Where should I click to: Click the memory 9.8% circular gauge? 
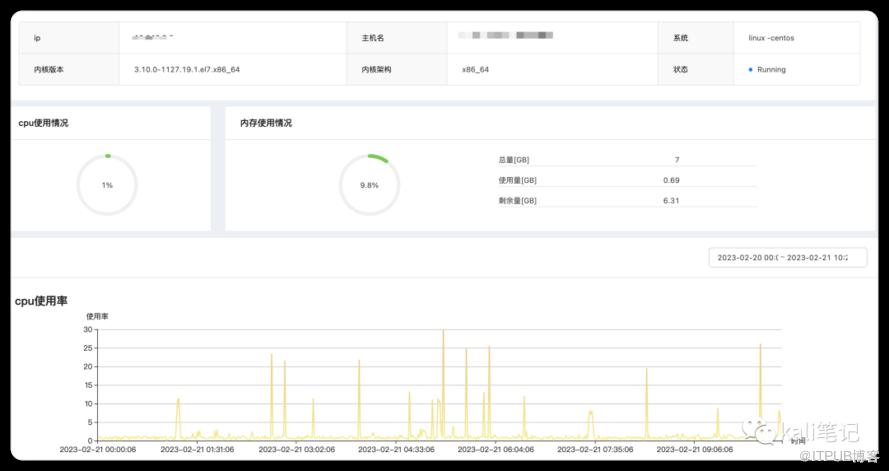click(369, 185)
